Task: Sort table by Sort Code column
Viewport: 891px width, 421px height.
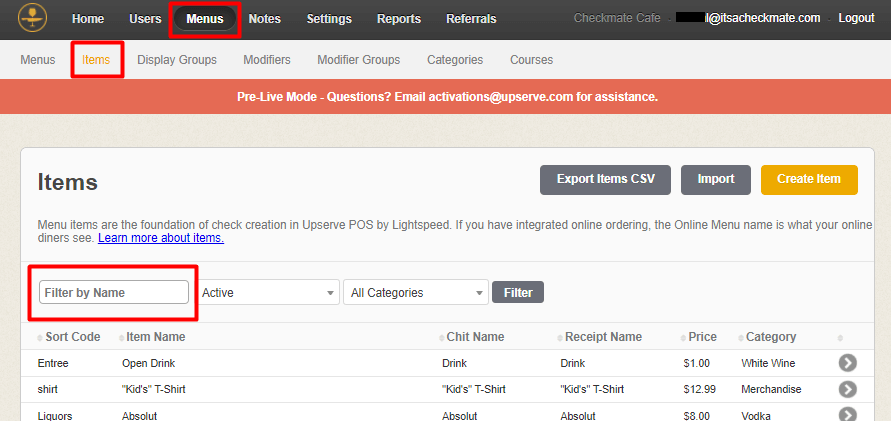Action: coord(72,337)
